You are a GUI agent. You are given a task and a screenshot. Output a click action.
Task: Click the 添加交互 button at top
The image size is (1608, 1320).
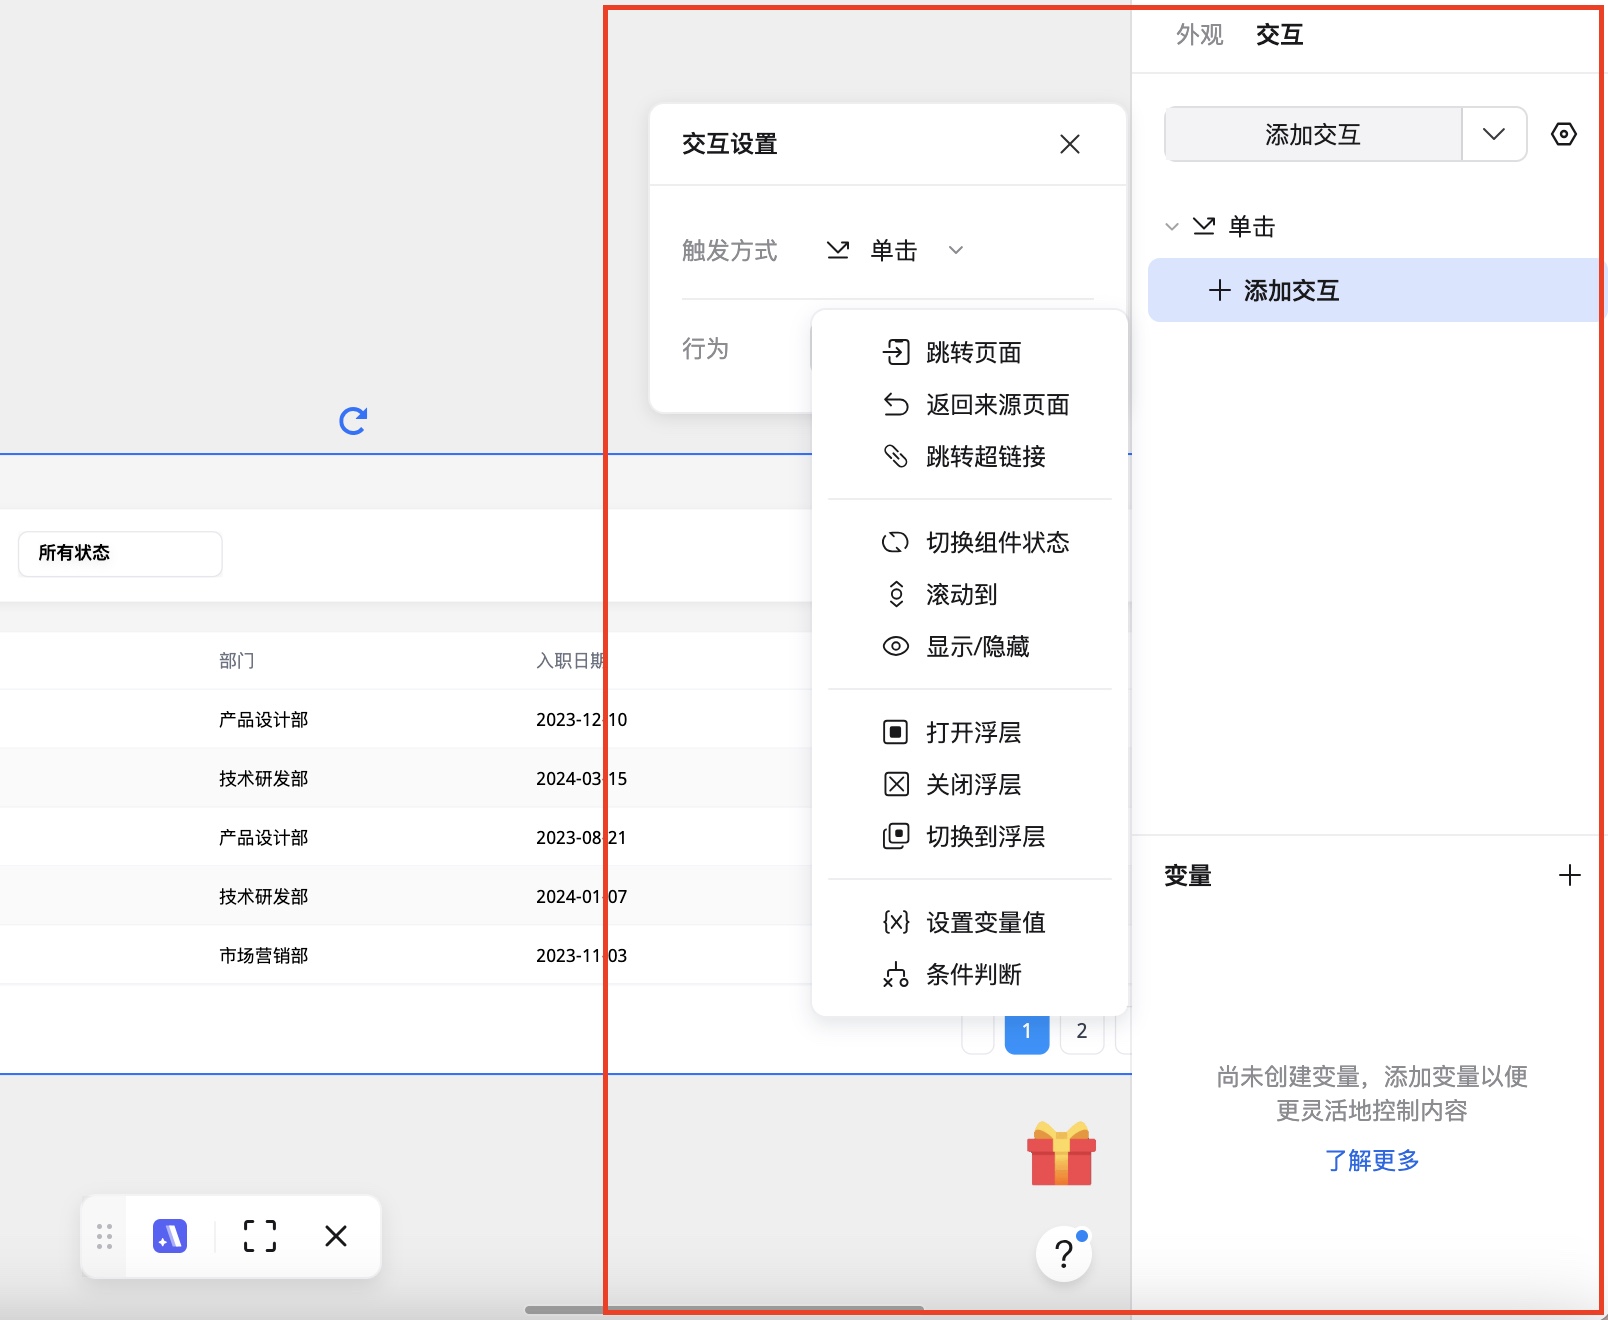point(1313,134)
